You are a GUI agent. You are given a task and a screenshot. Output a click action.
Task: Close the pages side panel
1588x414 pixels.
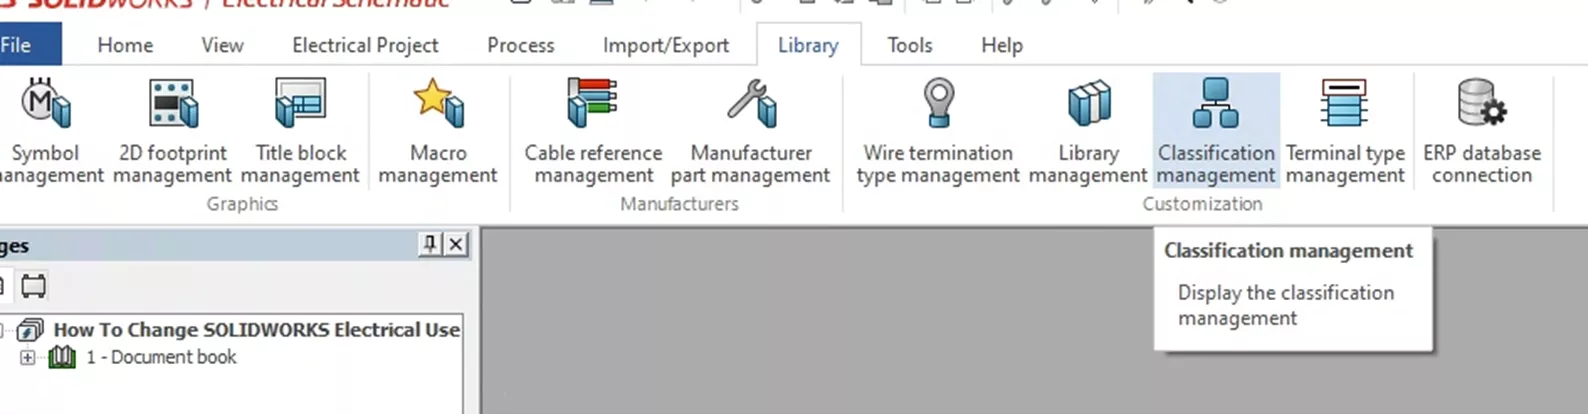[x=456, y=244]
